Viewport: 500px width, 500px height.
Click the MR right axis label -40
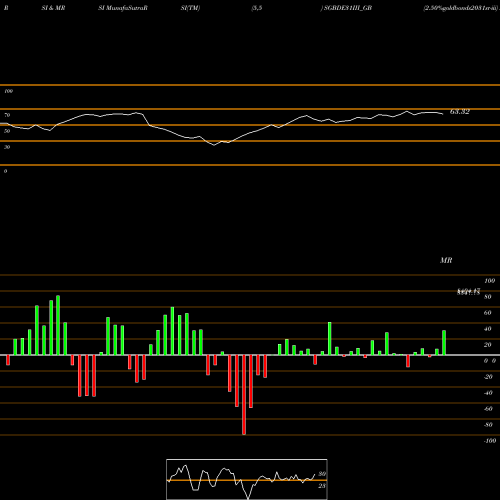click(x=488, y=393)
